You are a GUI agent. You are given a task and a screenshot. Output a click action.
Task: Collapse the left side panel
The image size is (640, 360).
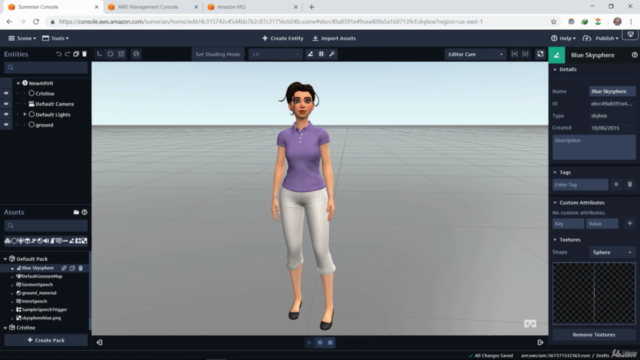pos(100,342)
